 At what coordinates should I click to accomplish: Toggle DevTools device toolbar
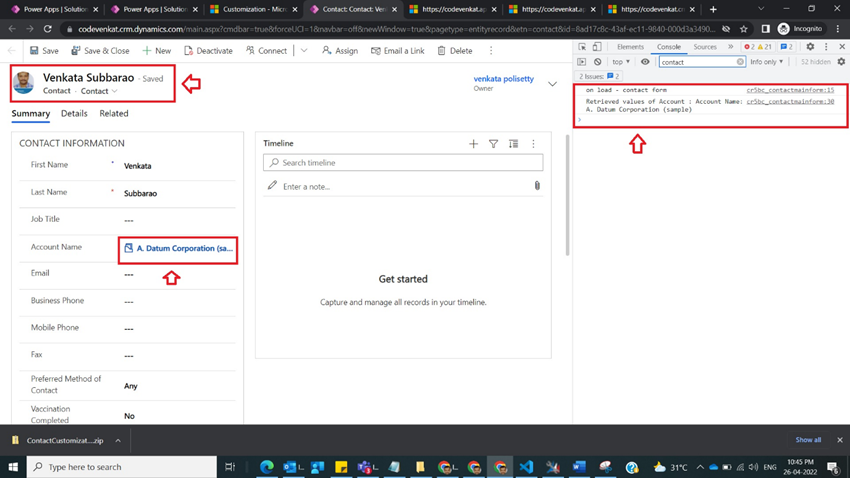(597, 47)
